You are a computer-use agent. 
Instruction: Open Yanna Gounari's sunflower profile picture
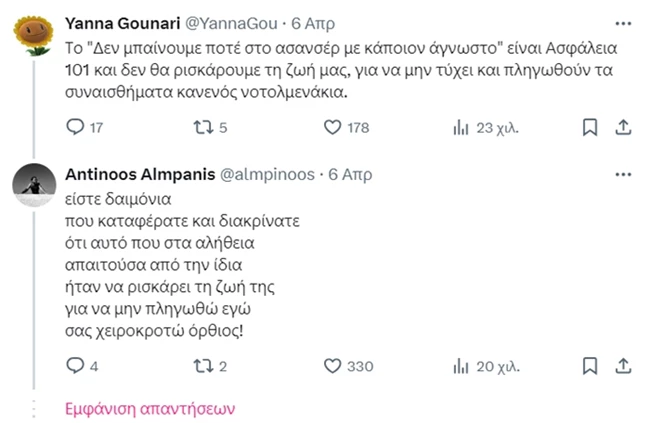coord(32,36)
